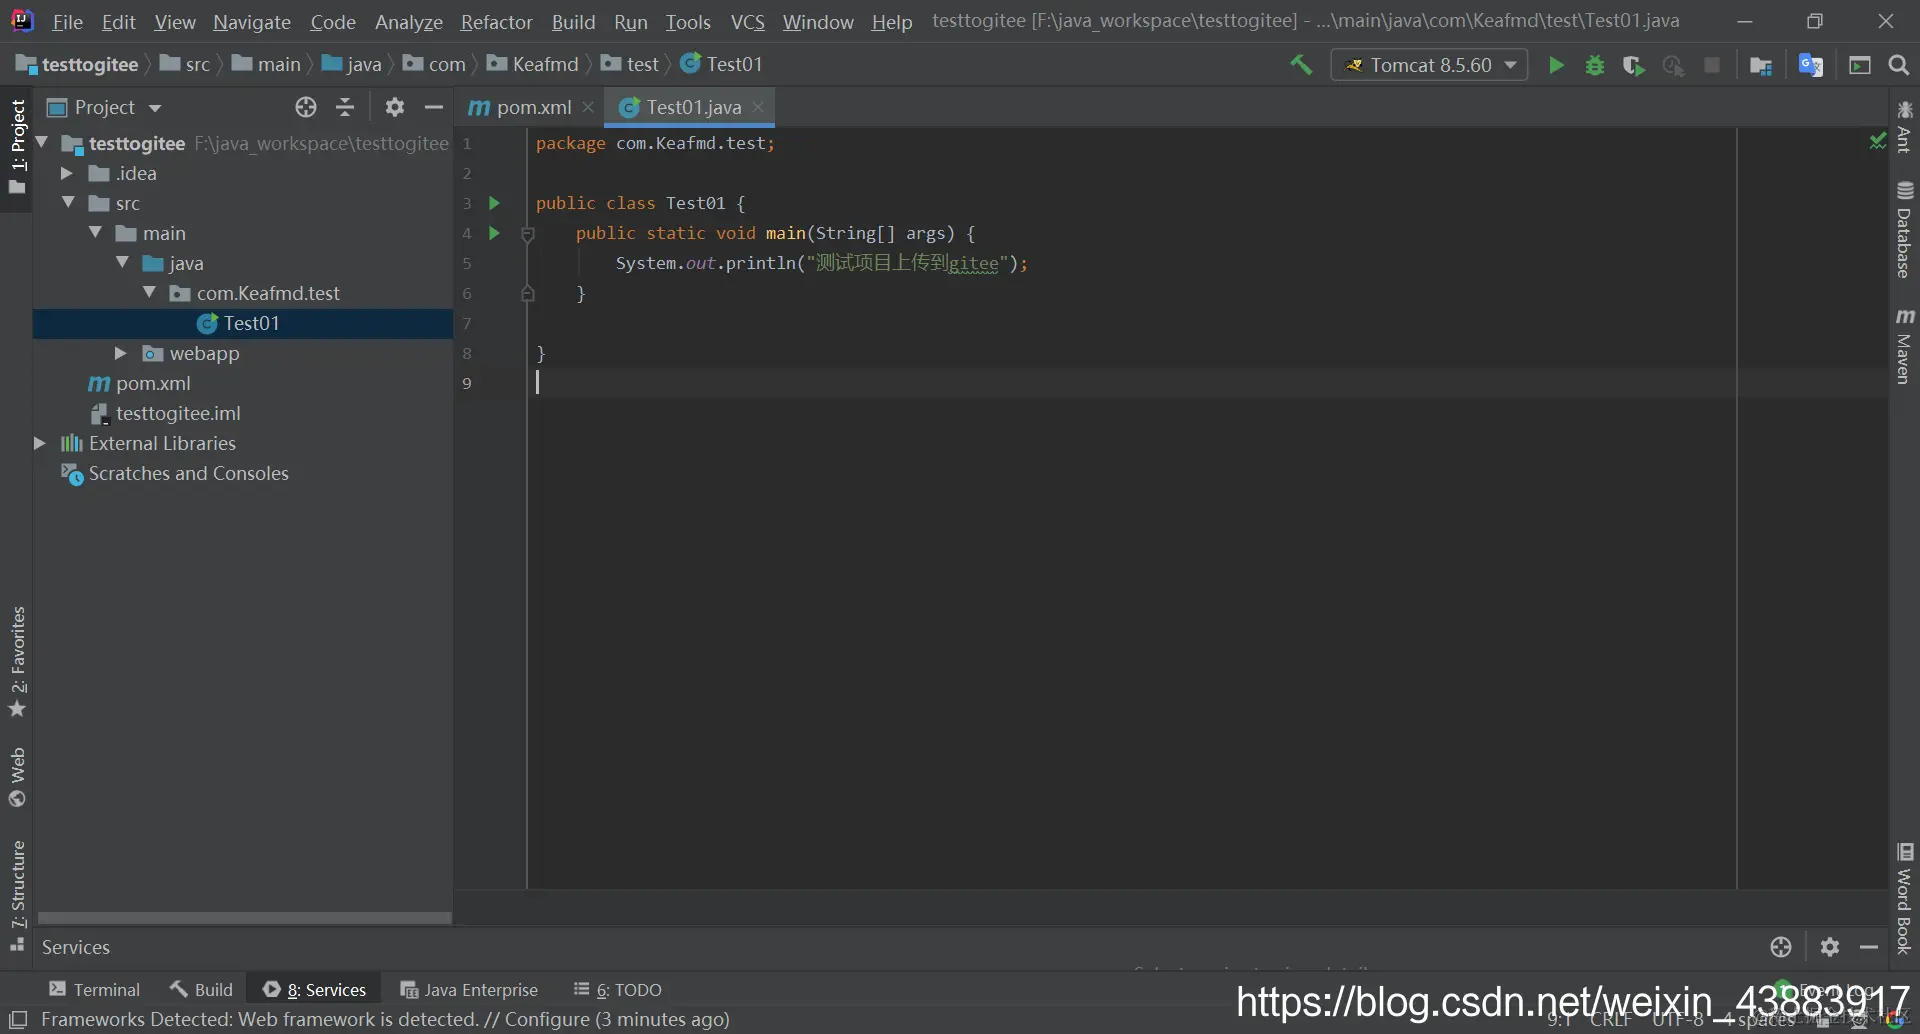Hide the Services panel

point(1869,947)
